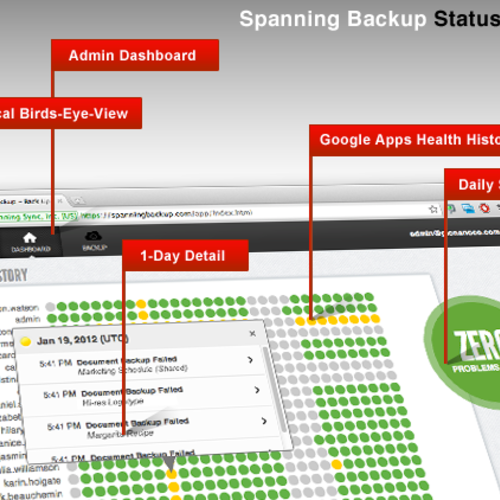Expand the Margarita Recipe failure chevron
This screenshot has width=500, height=500.
264,421
